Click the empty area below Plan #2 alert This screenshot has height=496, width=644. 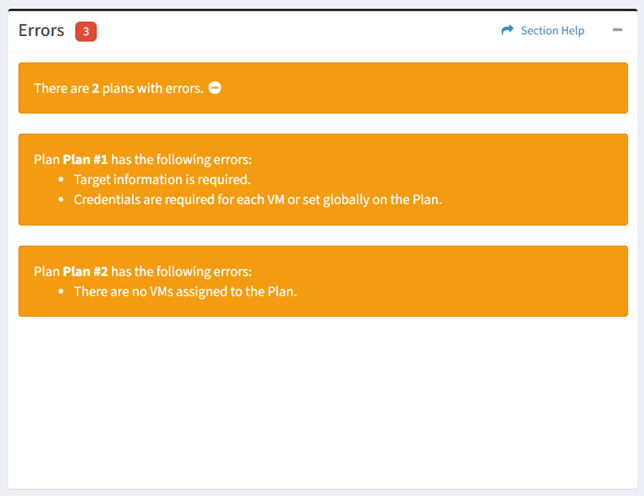click(322, 400)
